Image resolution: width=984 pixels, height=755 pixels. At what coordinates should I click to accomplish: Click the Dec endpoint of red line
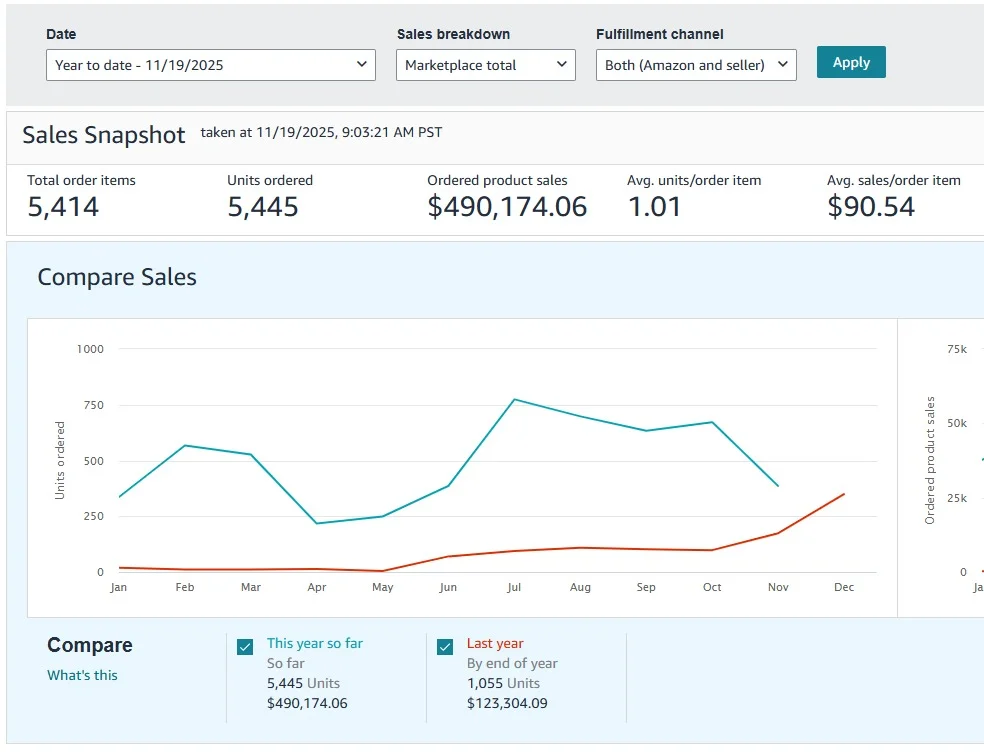point(844,494)
